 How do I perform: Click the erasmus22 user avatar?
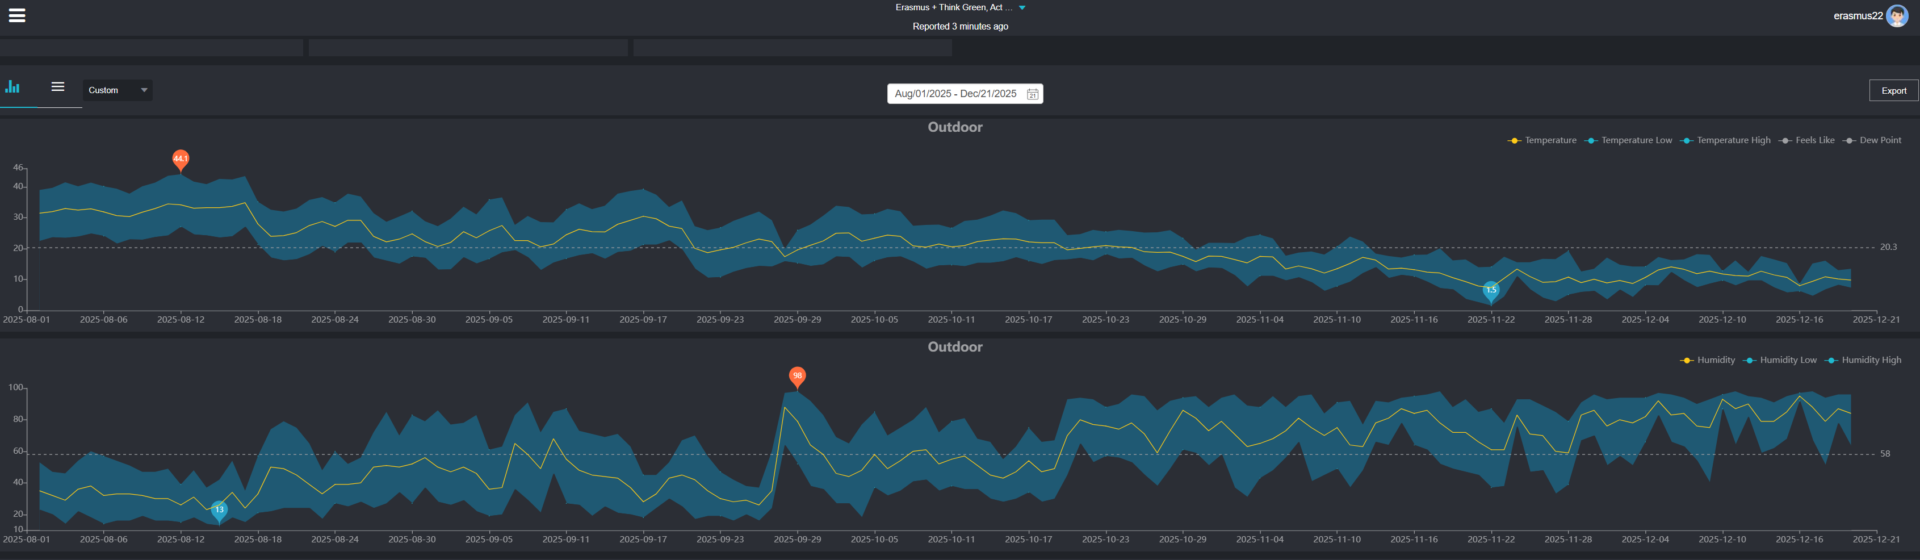[1896, 16]
